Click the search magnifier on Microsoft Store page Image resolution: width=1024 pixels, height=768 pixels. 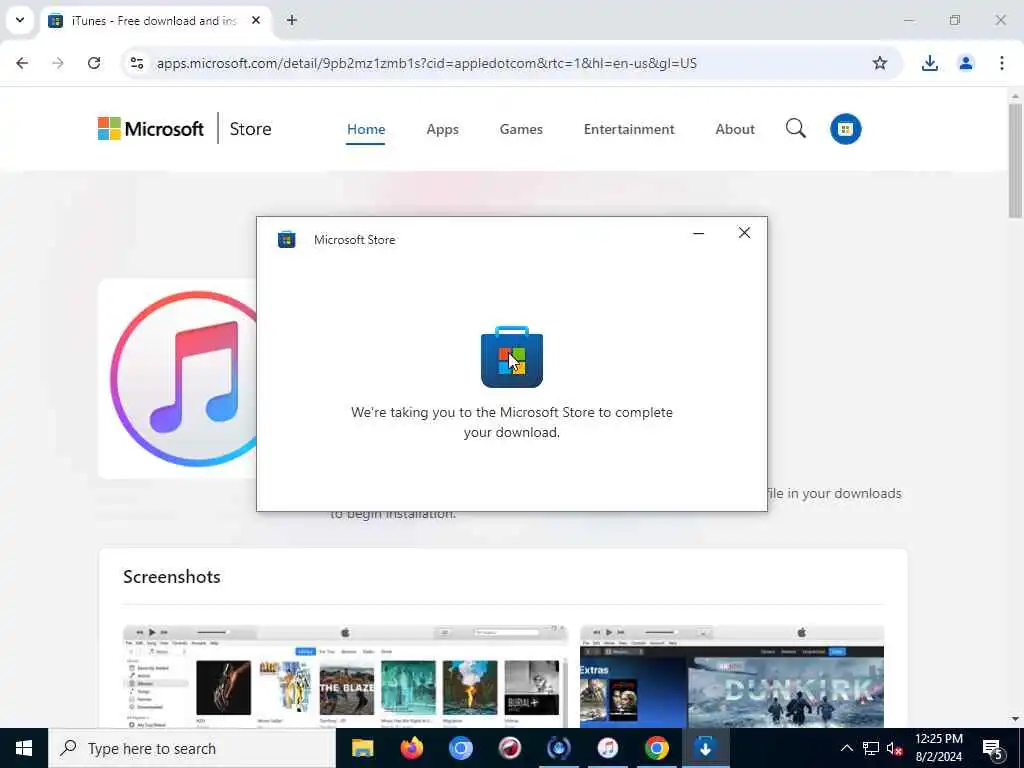point(795,129)
